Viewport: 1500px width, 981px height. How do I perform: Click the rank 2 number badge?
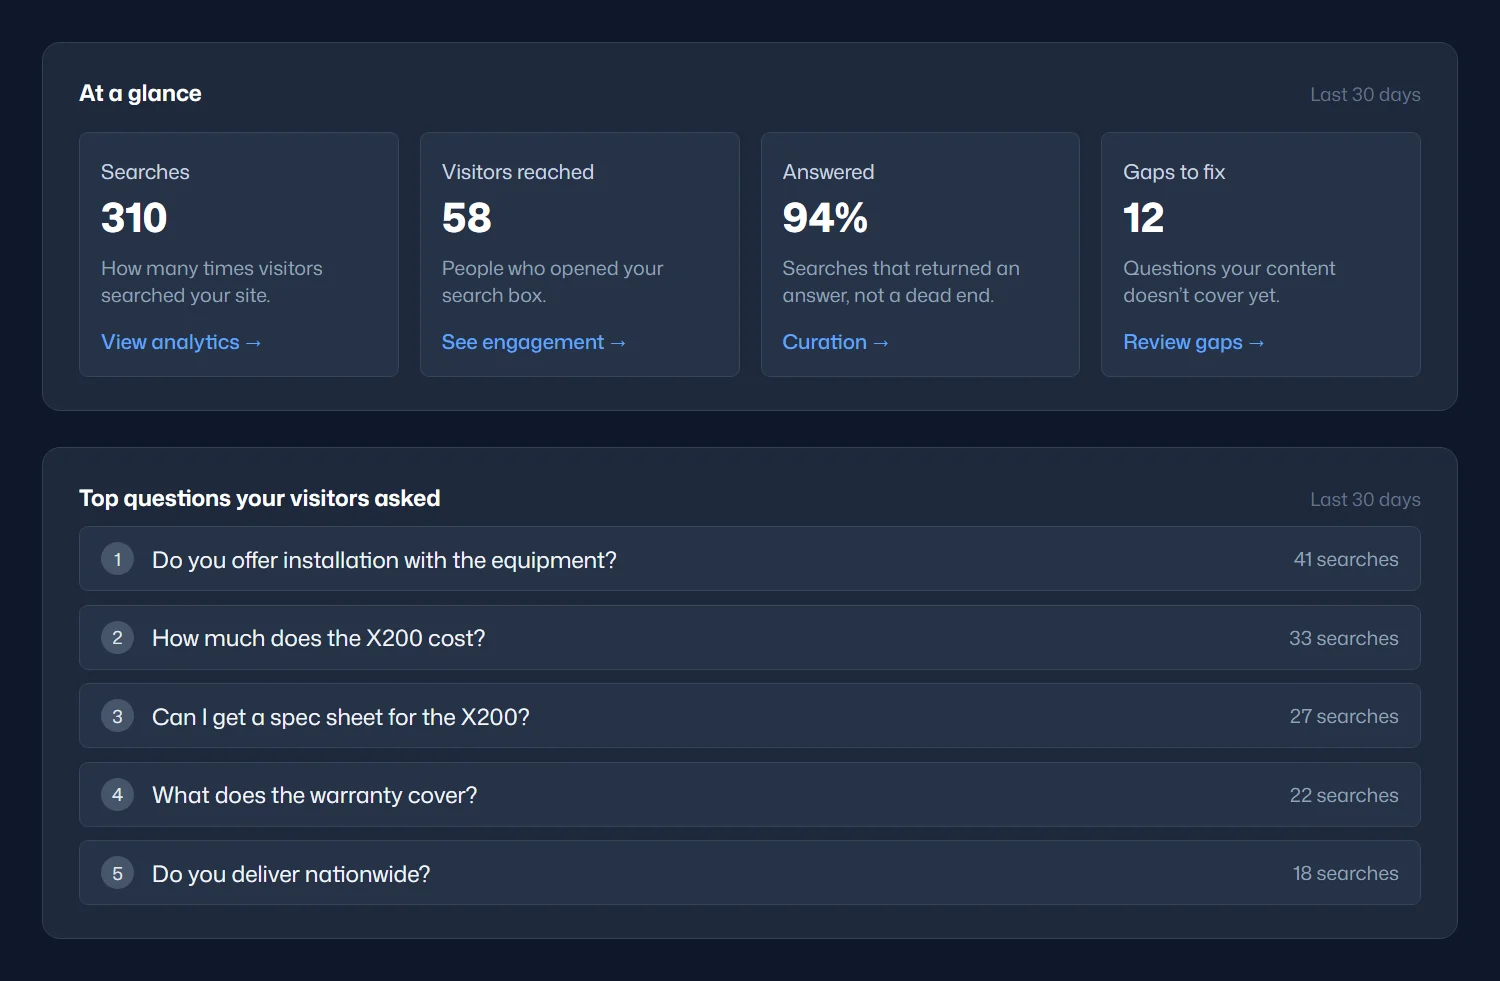pos(118,638)
